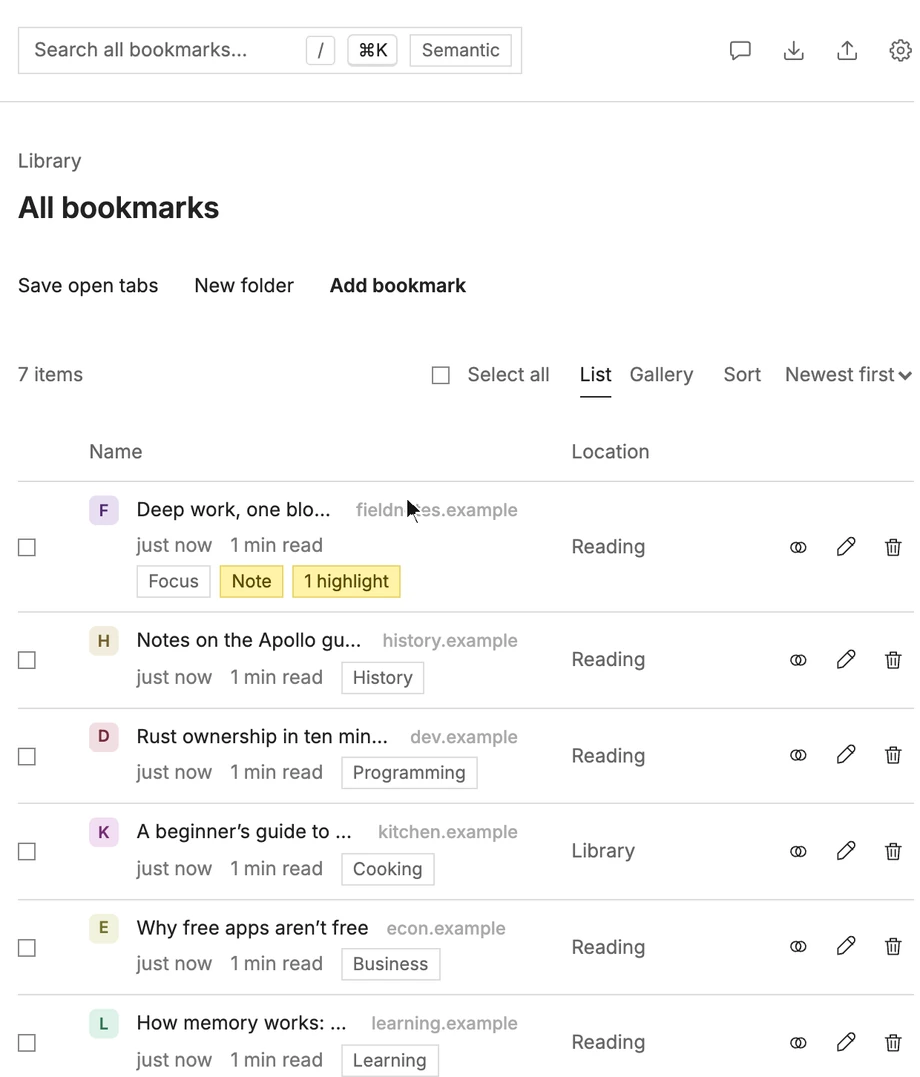The width and height of the screenshot is (920, 1077).
Task: Open Rust ownership in ten min... title
Action: 262,736
